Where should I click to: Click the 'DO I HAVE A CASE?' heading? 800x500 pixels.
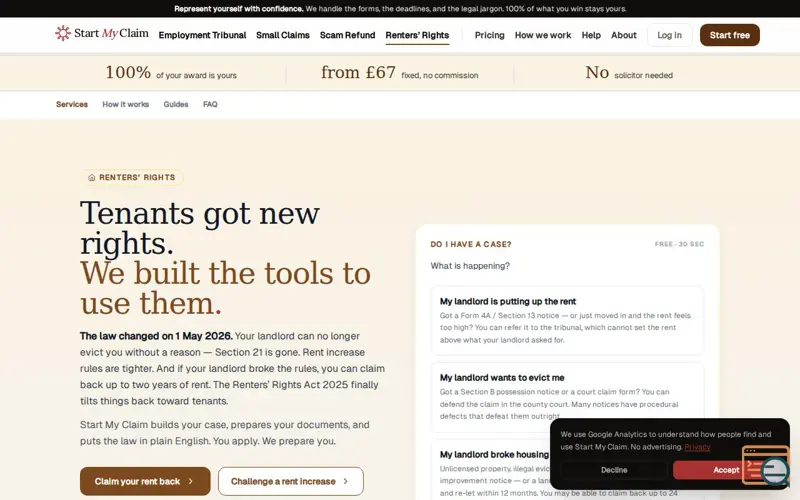tap(470, 244)
